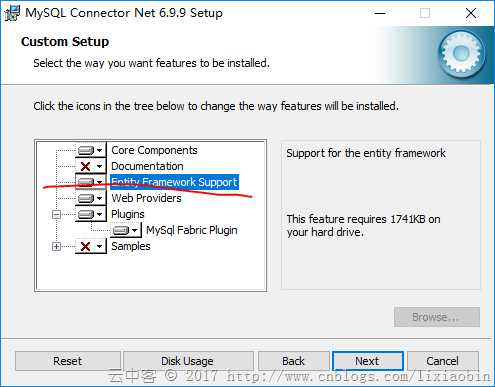This screenshot has width=495, height=387.
Task: Select Plugins feature label
Action: [128, 214]
